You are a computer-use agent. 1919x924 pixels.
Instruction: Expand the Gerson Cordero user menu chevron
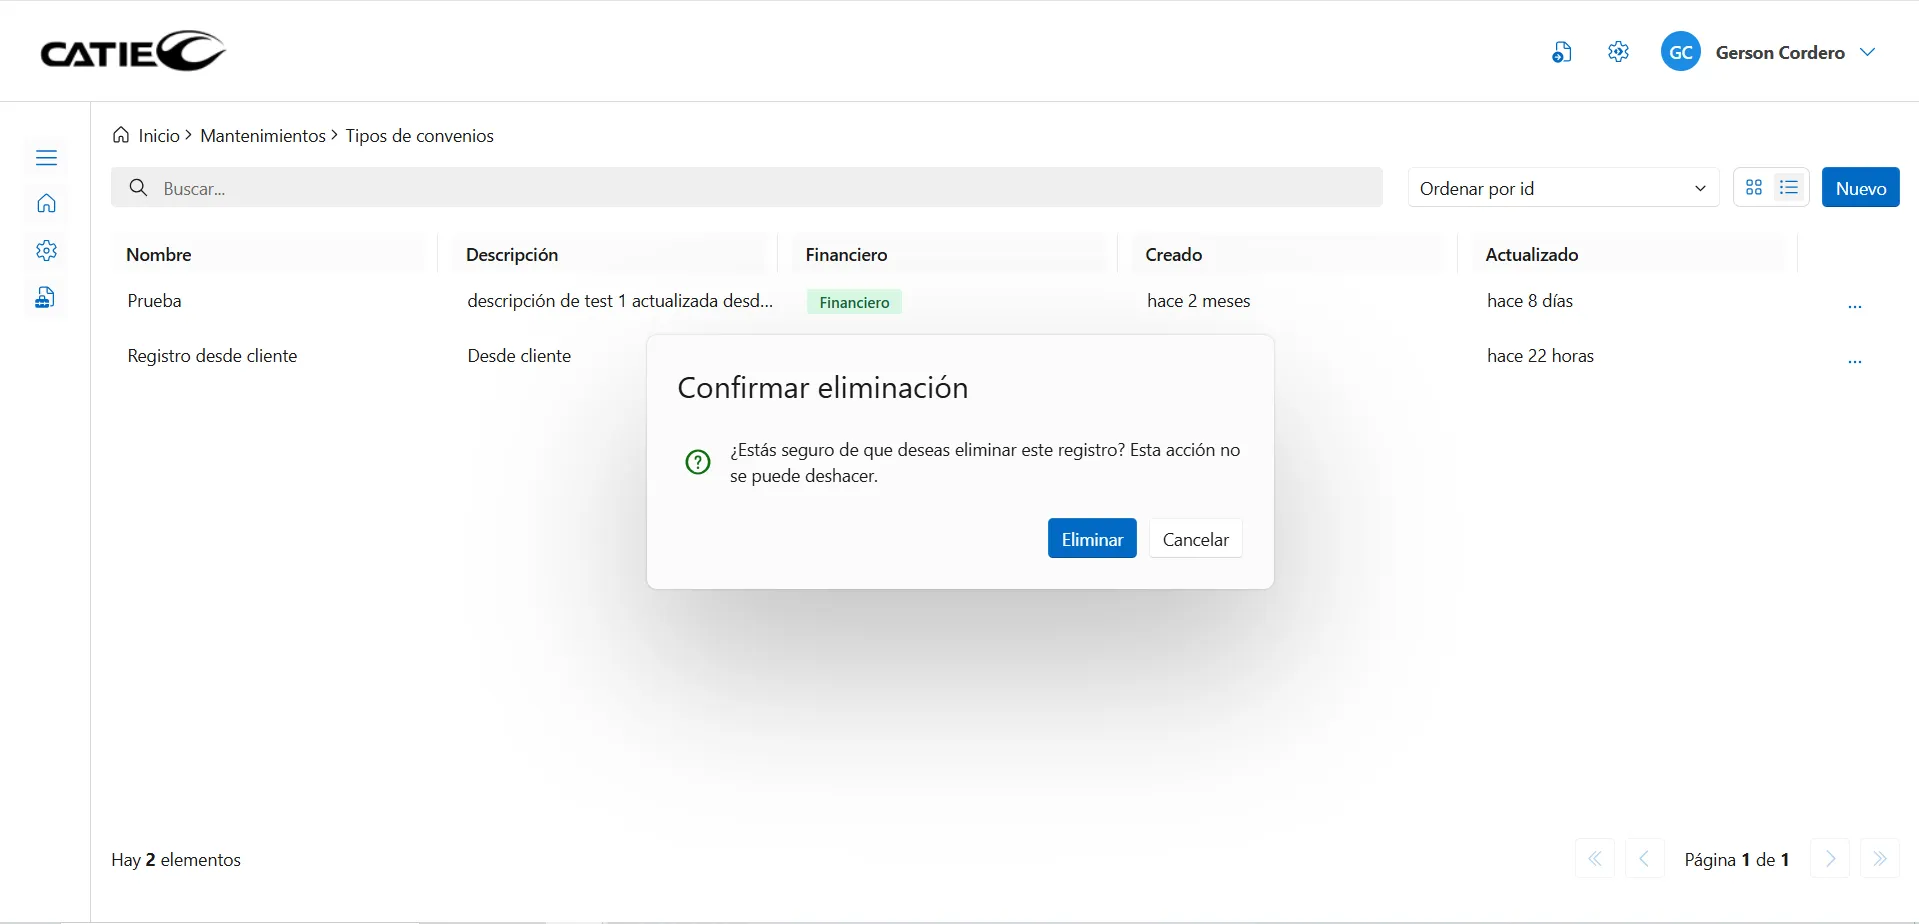(x=1867, y=52)
